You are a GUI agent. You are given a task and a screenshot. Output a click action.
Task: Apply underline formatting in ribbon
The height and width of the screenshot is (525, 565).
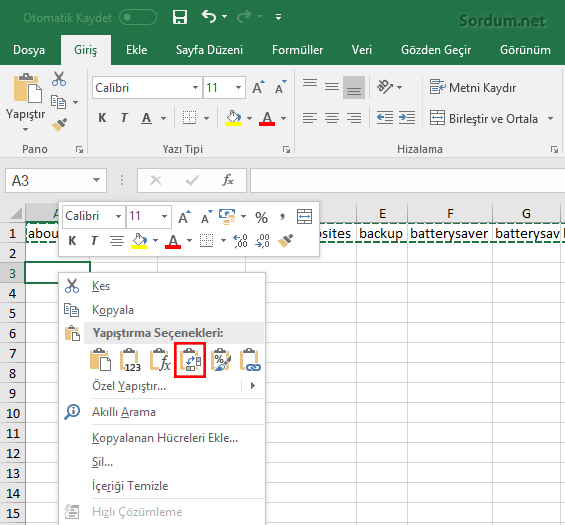pyautogui.click(x=146, y=118)
